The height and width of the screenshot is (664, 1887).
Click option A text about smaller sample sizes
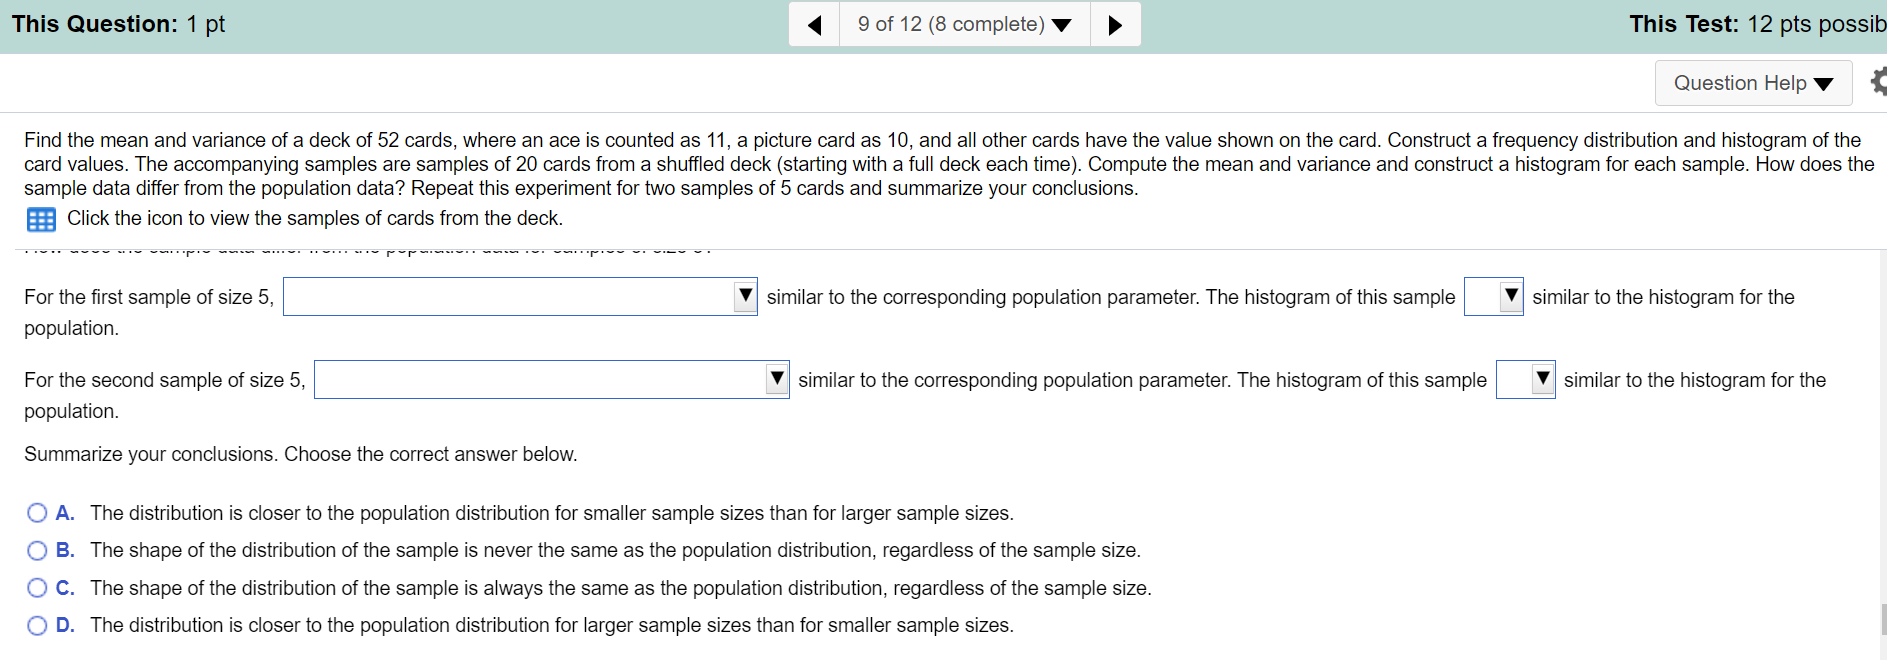click(x=552, y=513)
